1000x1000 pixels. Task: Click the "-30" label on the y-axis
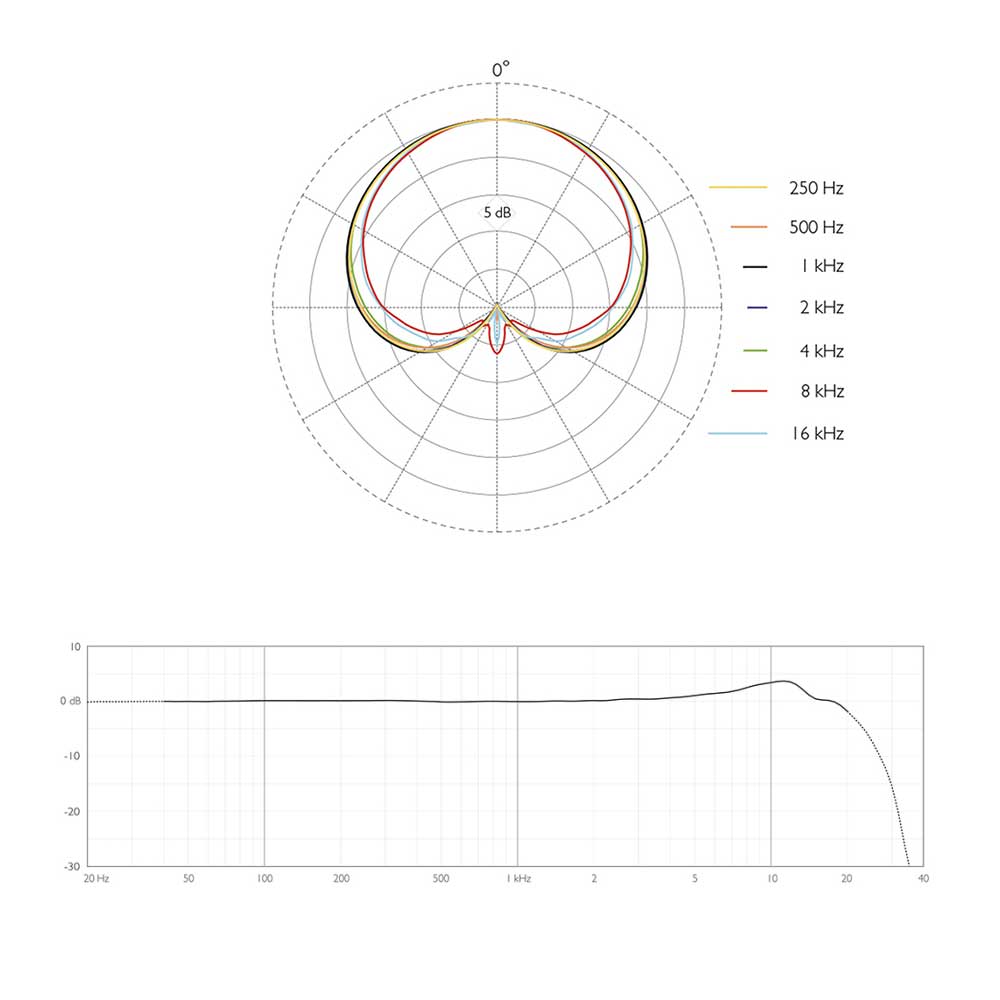click(71, 866)
